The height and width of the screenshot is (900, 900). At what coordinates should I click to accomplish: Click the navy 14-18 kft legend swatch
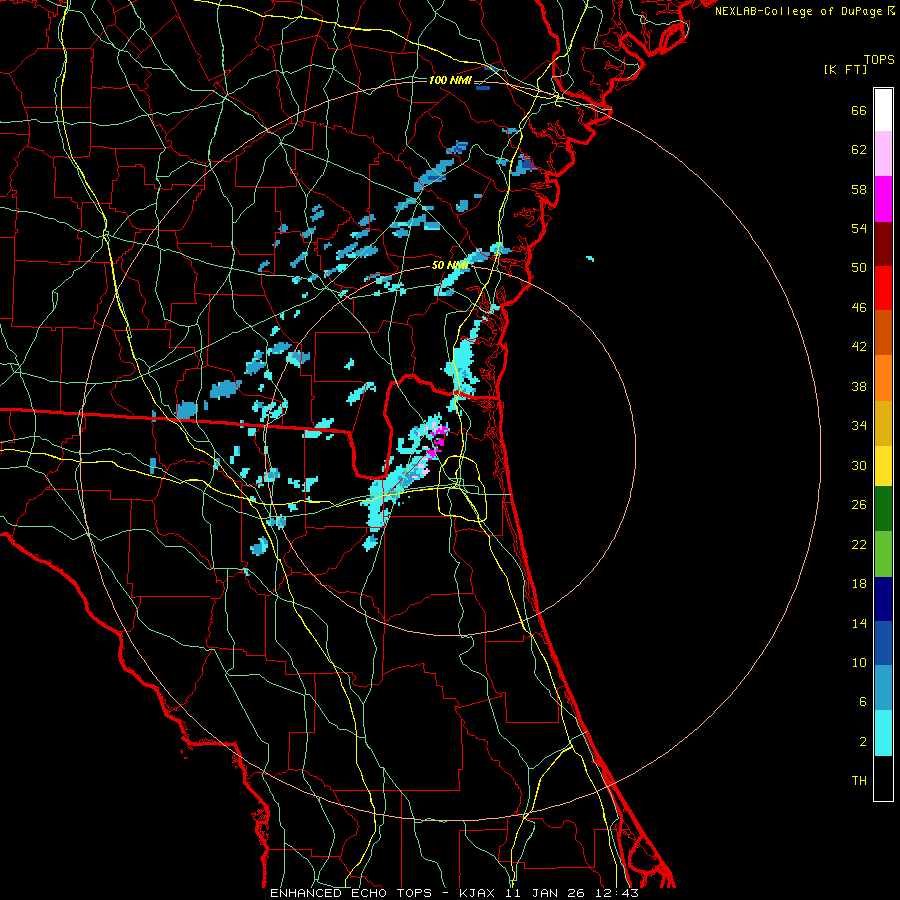[x=883, y=599]
